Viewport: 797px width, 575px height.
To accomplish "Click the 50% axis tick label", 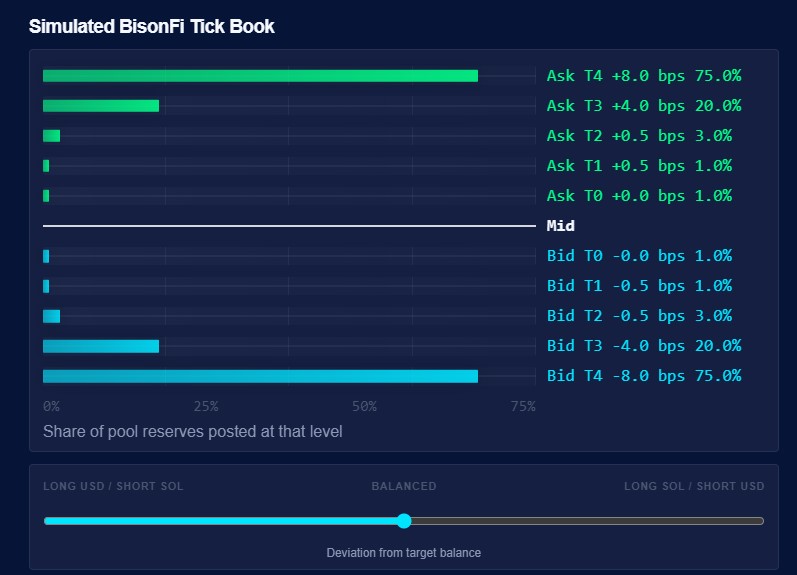I will tap(364, 406).
